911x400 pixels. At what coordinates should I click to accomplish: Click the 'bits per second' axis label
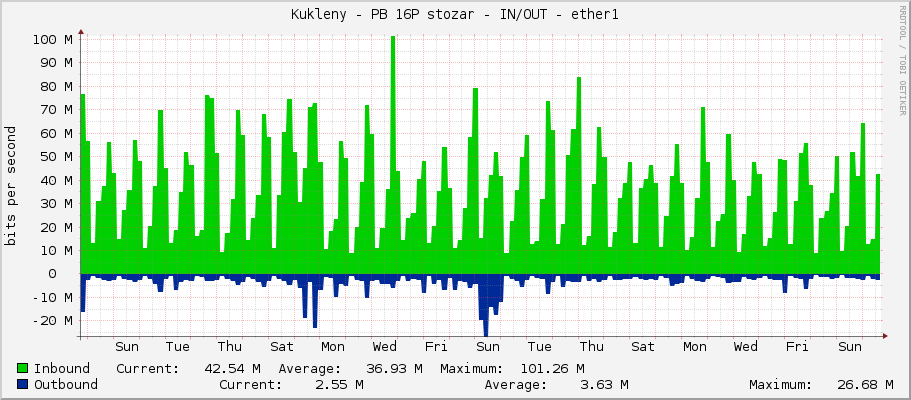point(10,186)
